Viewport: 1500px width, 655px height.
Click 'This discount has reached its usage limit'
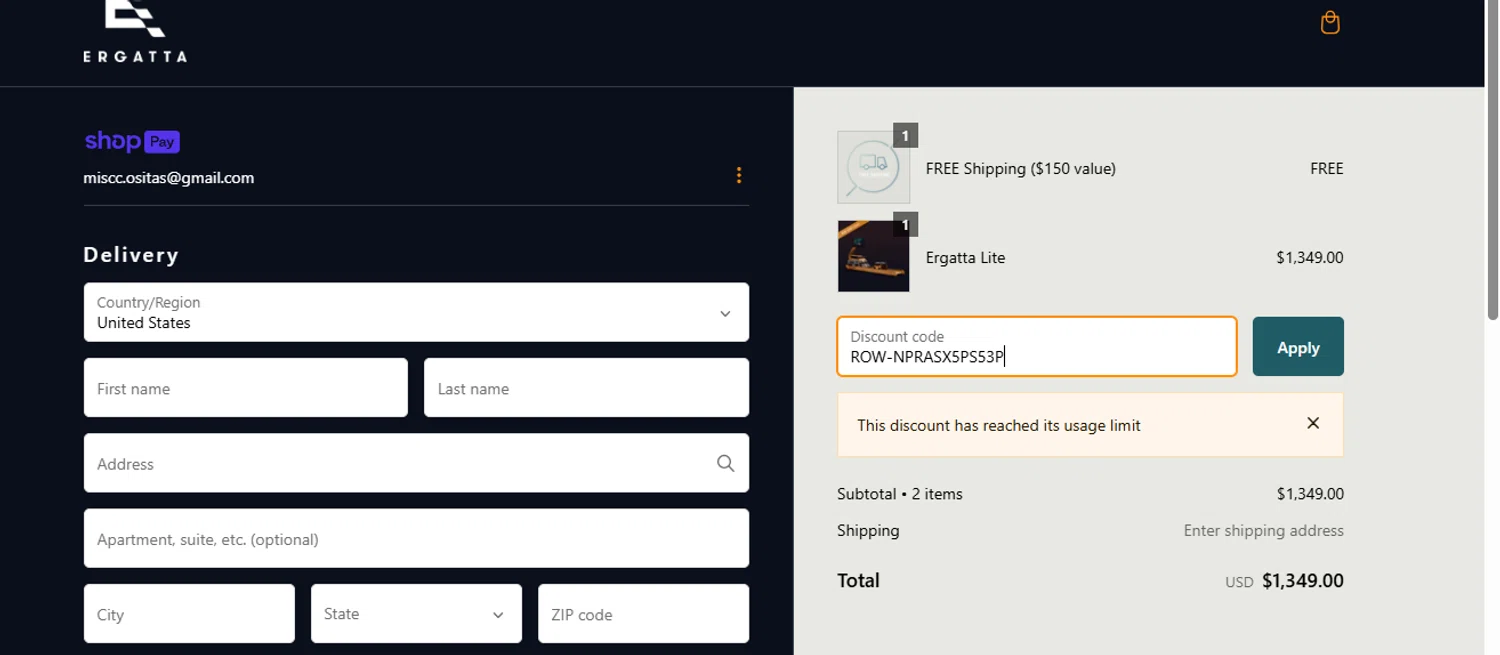pyautogui.click(x=998, y=425)
